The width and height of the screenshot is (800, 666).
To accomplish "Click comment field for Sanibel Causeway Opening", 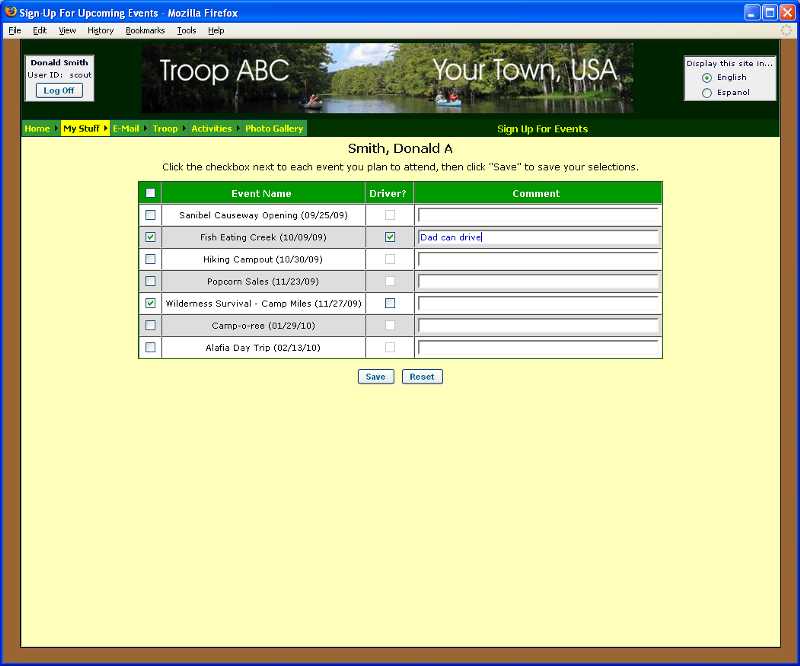I will (x=538, y=215).
